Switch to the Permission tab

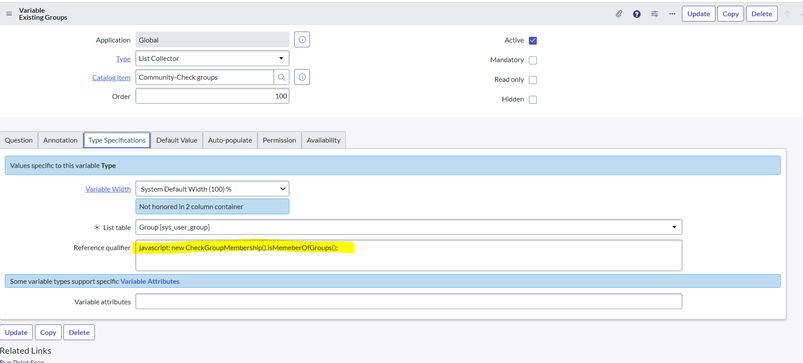point(279,140)
